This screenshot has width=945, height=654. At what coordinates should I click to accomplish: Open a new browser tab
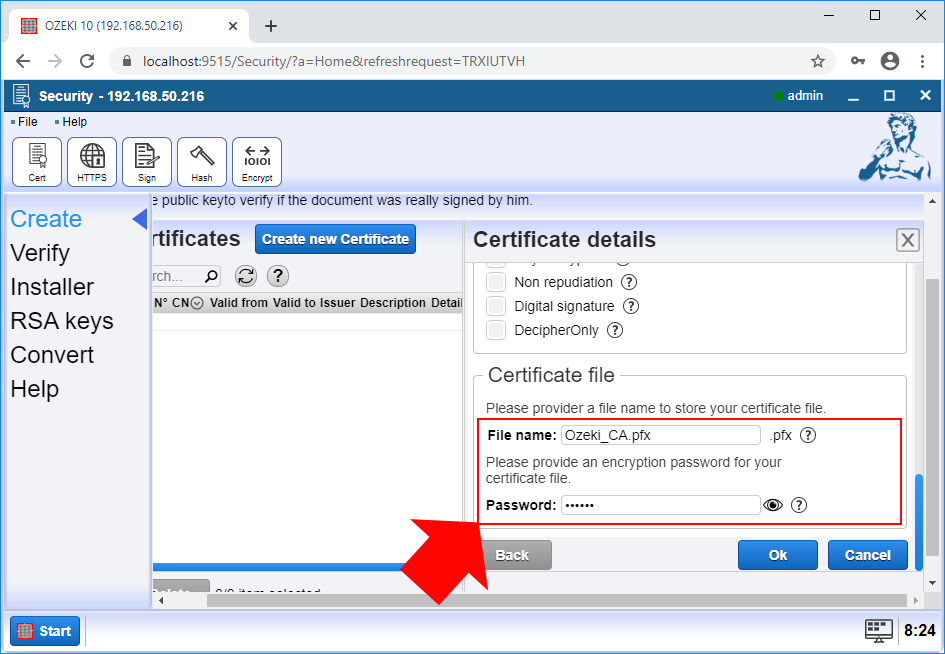pyautogui.click(x=271, y=26)
